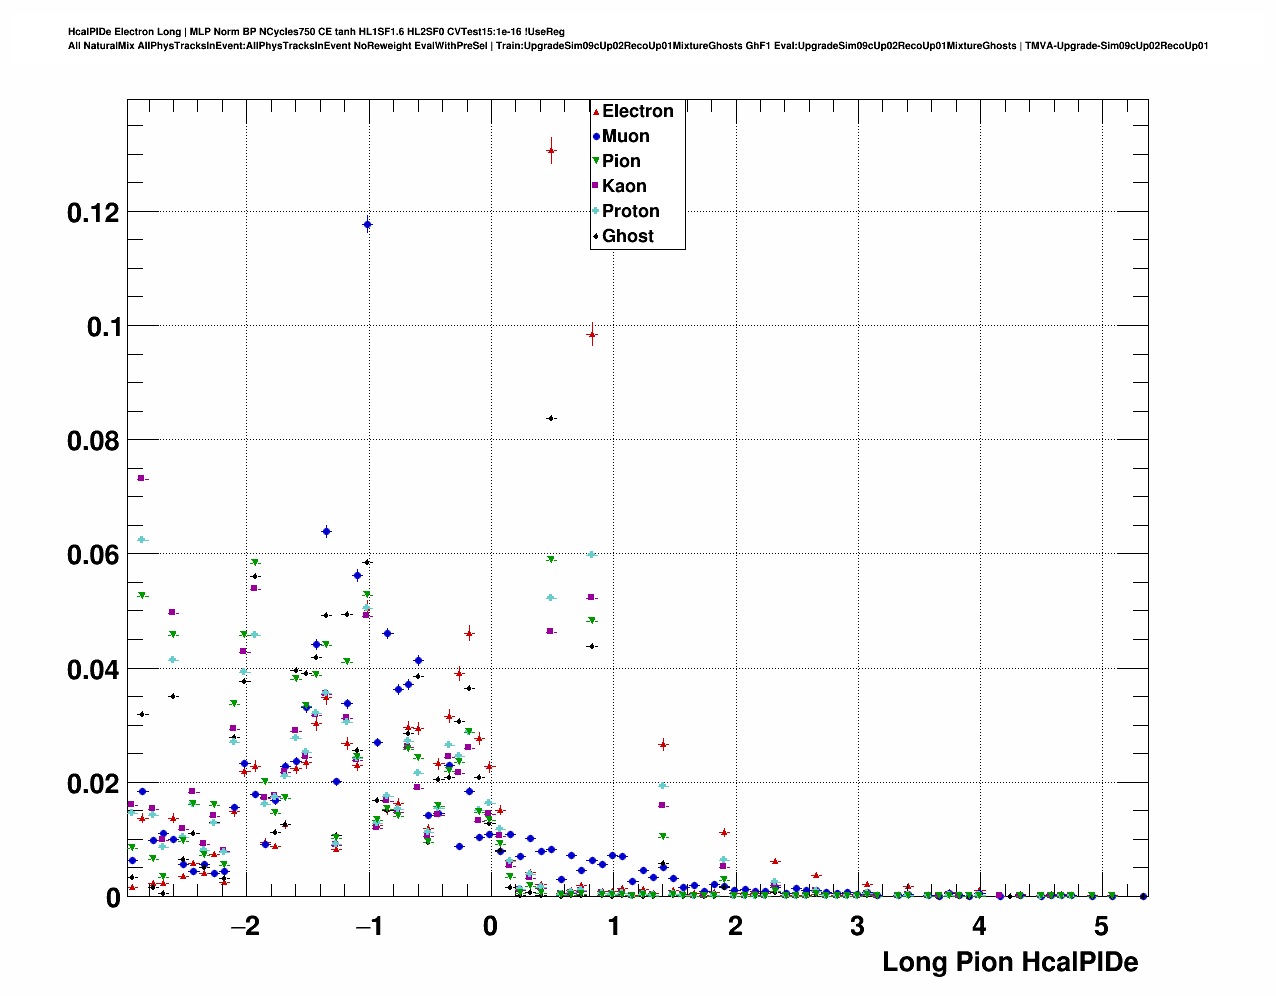This screenshot has width=1276, height=996.
Task: Click the highest red Electron data point
Action: click(551, 150)
